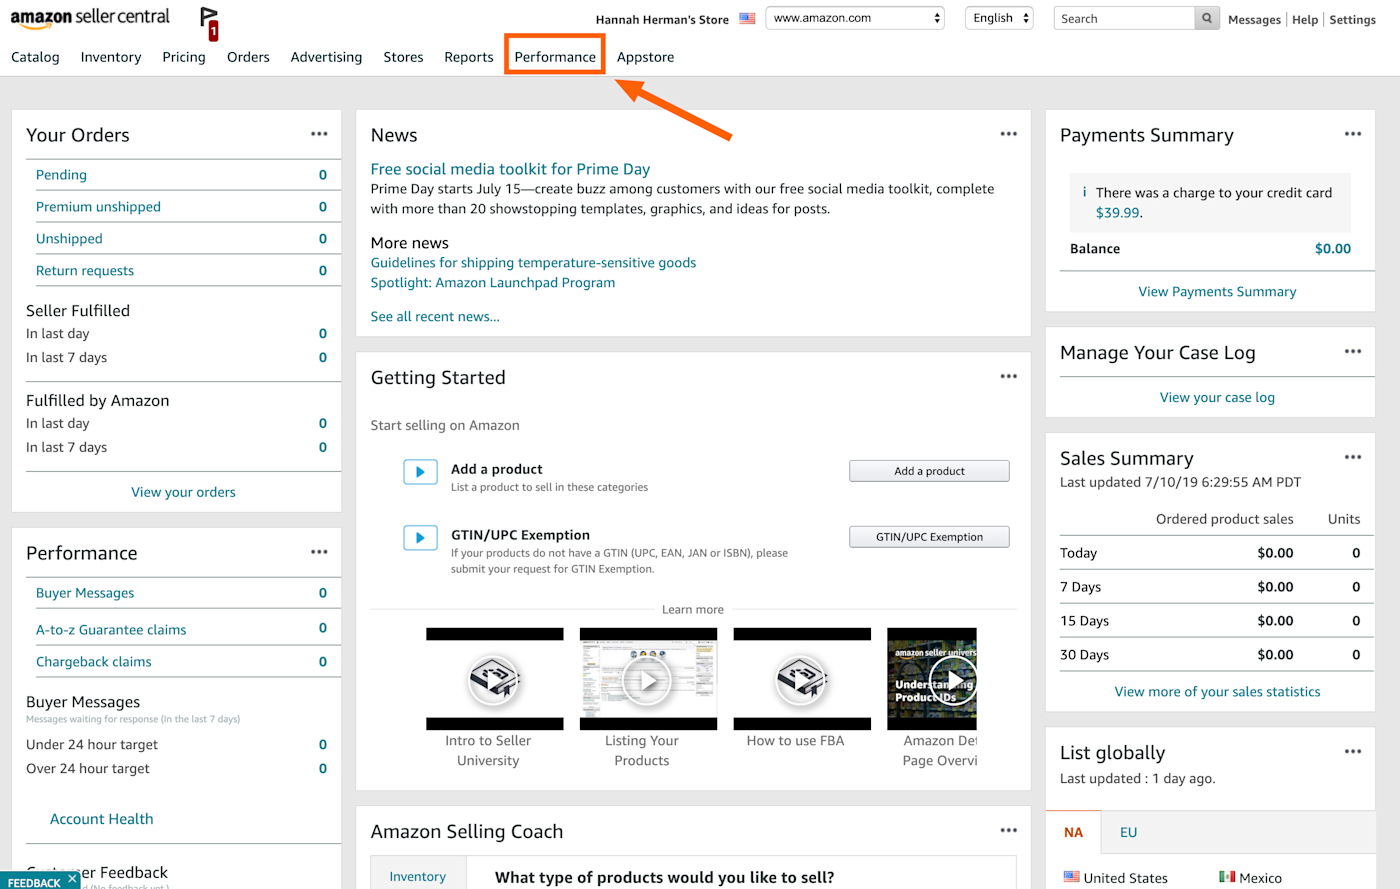Screen dimensions: 1400x889
Task: Open Performance widget ellipsis menu
Action: click(319, 552)
